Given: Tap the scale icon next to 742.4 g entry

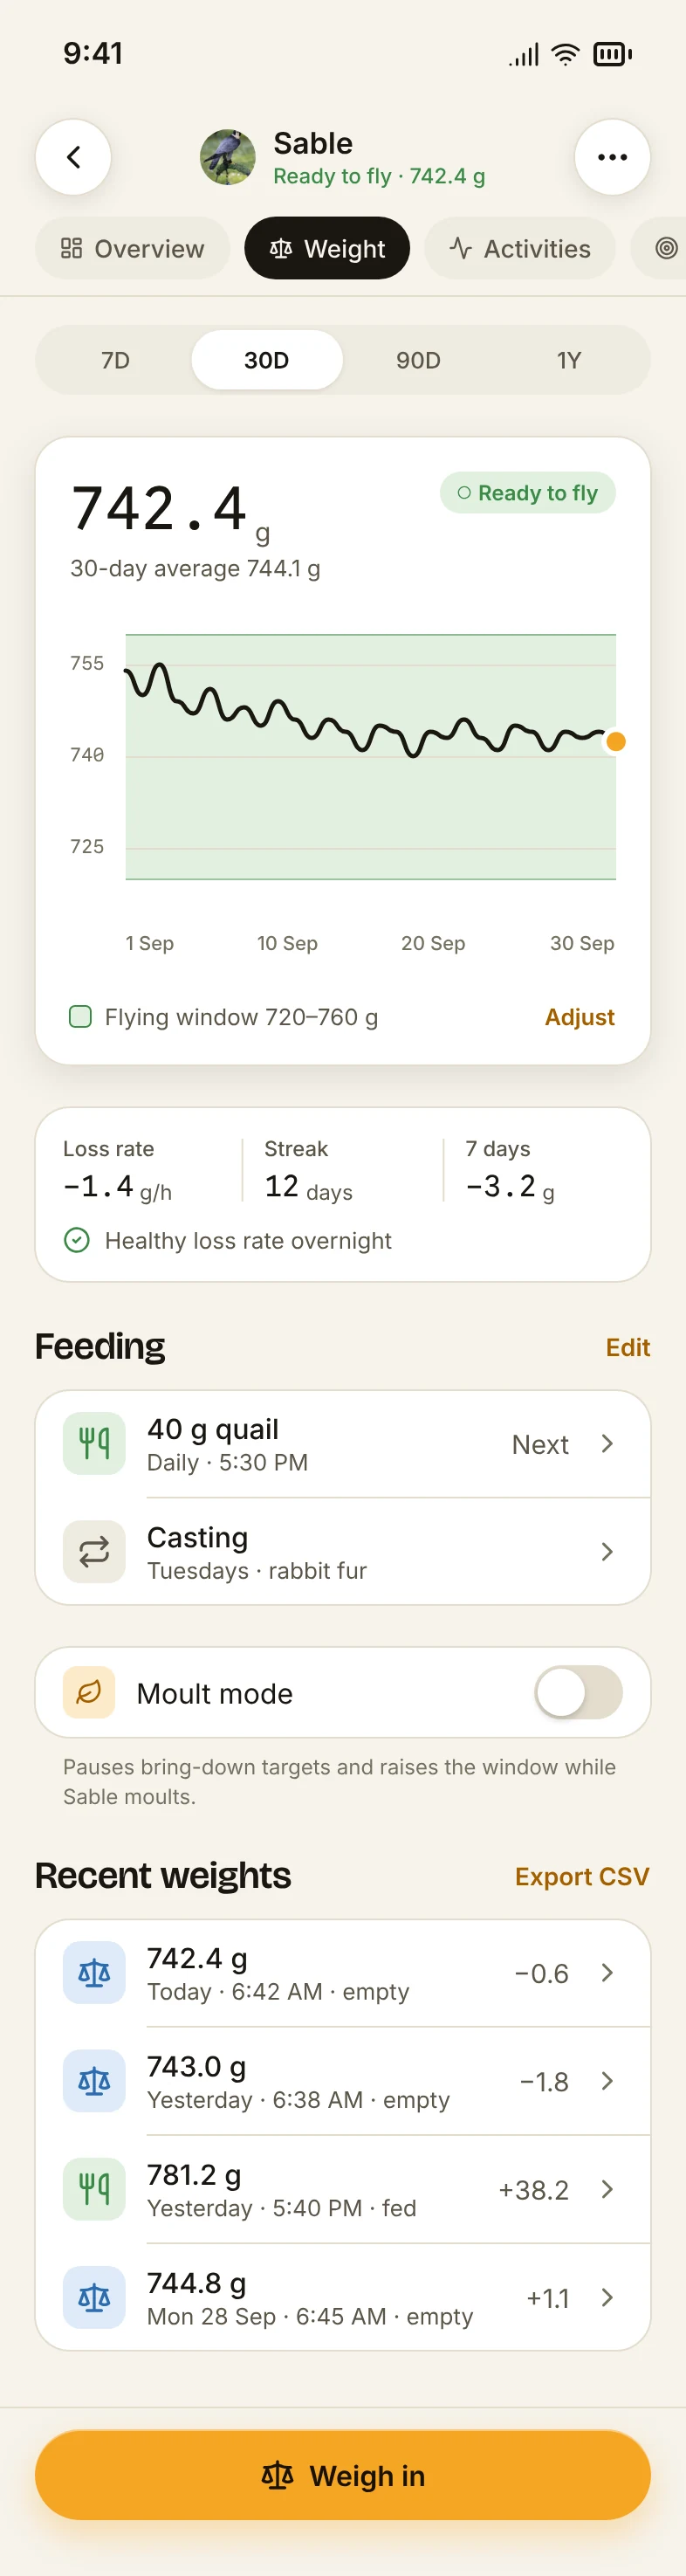Looking at the screenshot, I should point(94,1972).
